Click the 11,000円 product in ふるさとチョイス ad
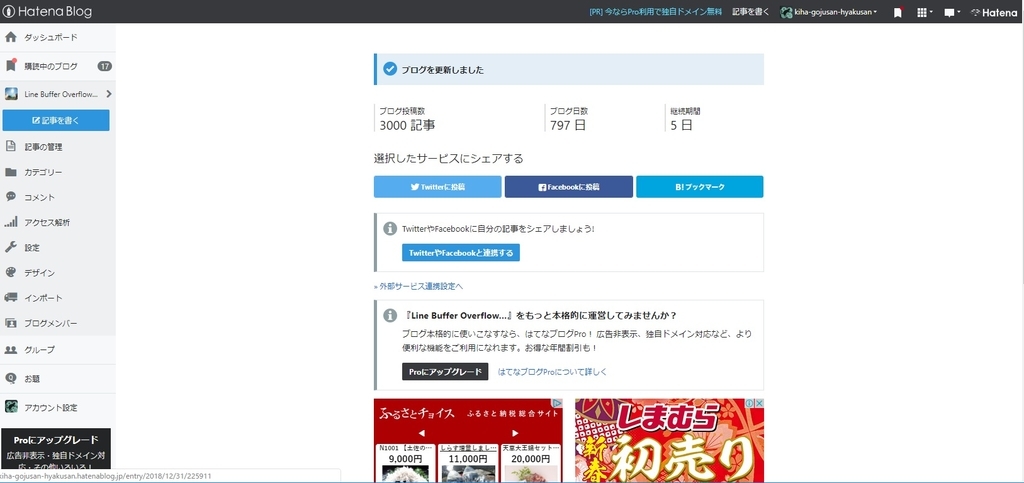1024x483 pixels. [468, 463]
